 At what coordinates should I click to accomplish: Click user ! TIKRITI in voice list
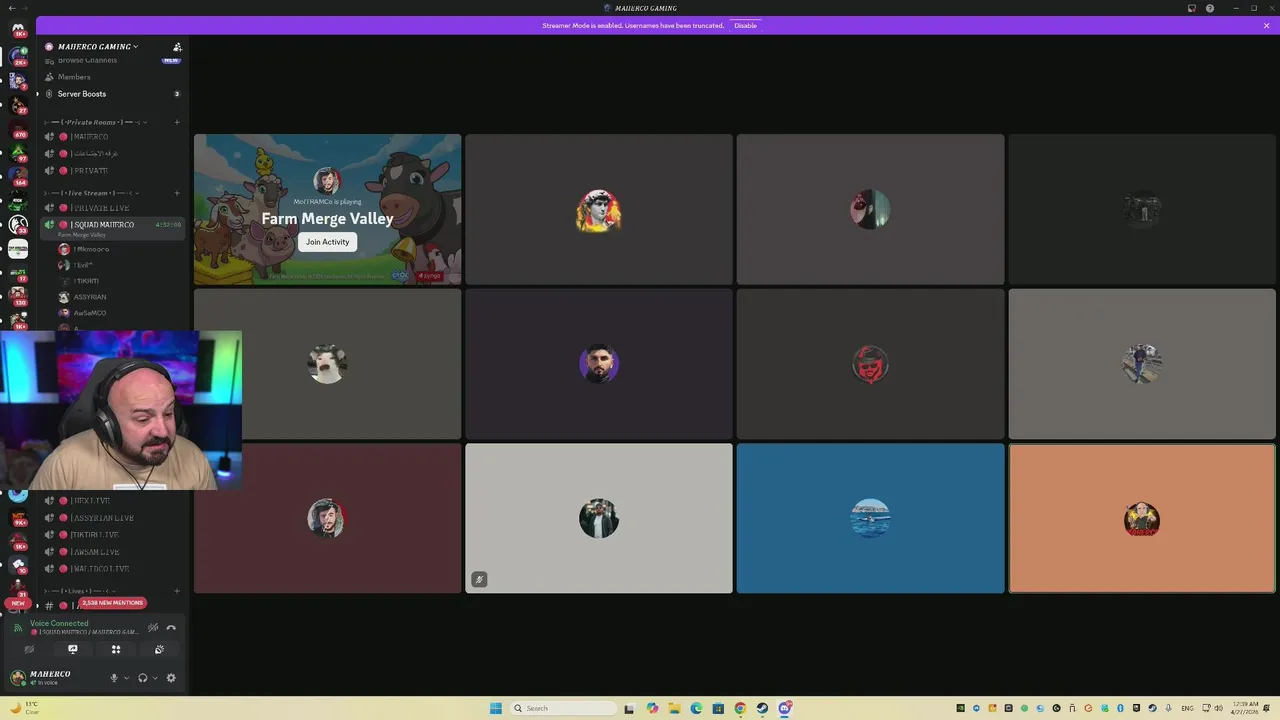86,281
